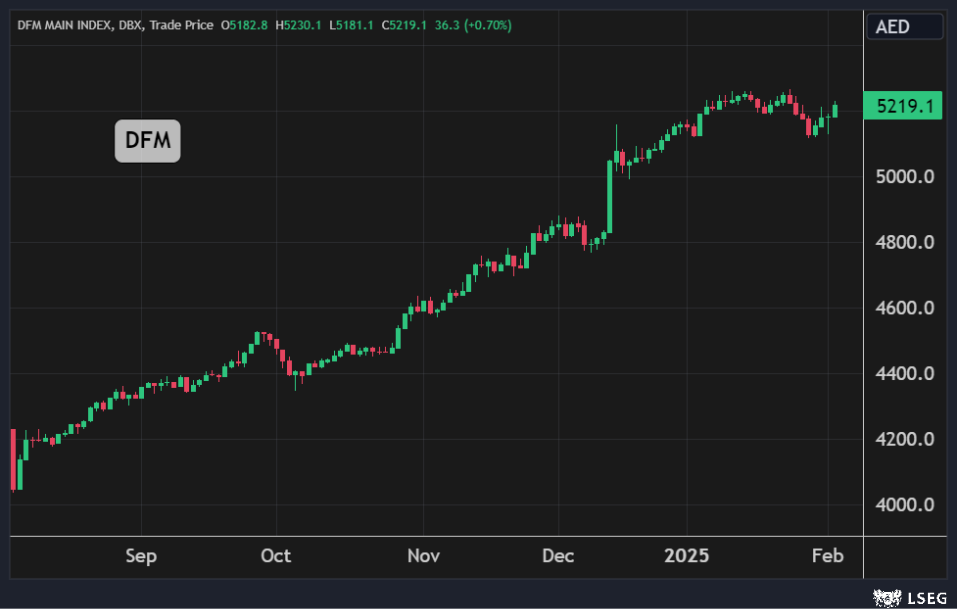Click the close value C5219.1

pos(403,26)
